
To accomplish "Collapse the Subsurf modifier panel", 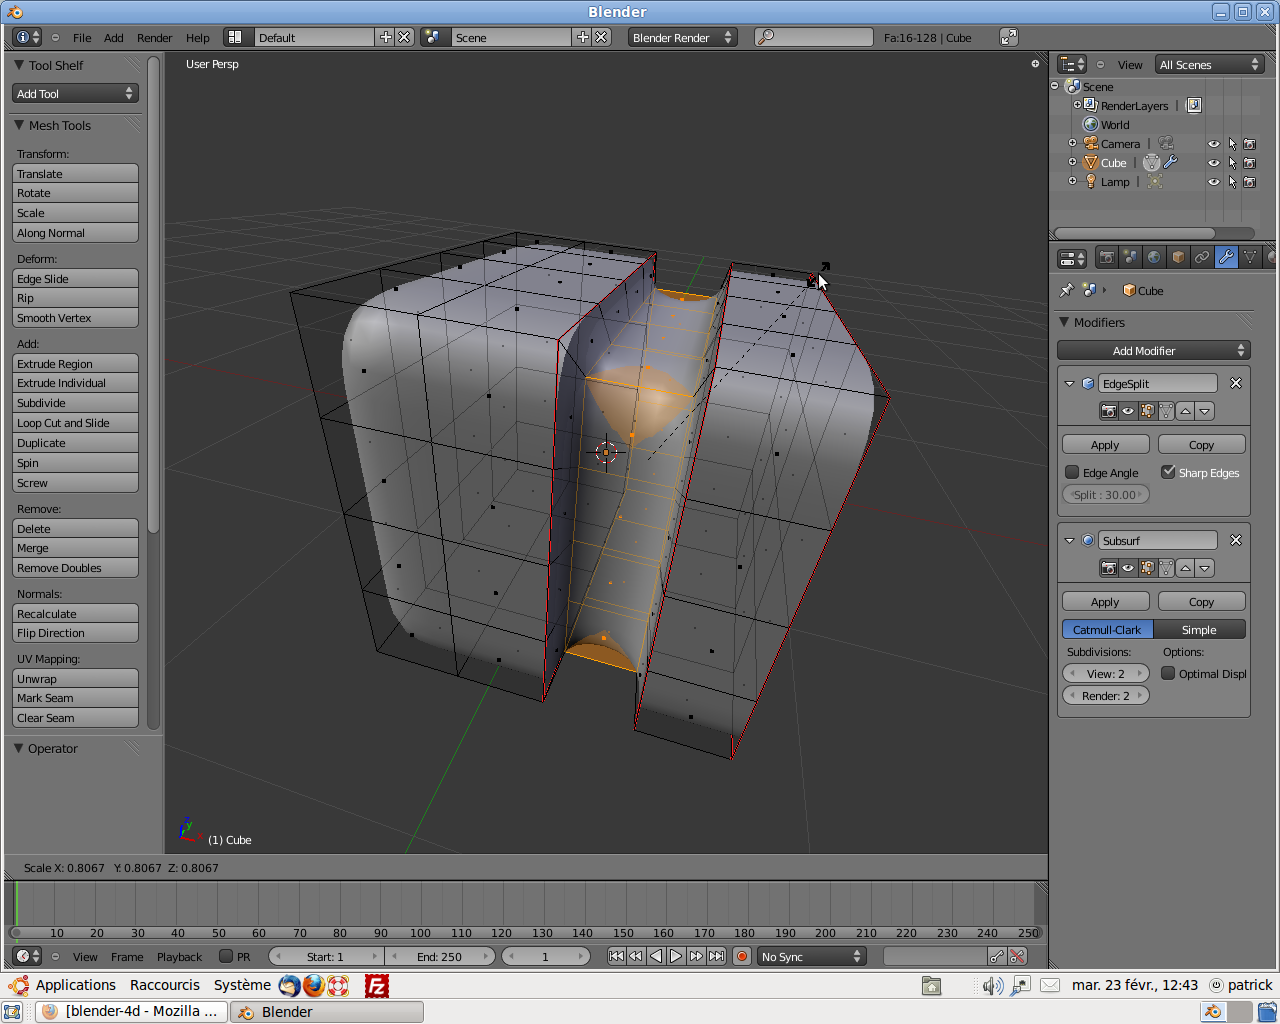I will pos(1068,540).
